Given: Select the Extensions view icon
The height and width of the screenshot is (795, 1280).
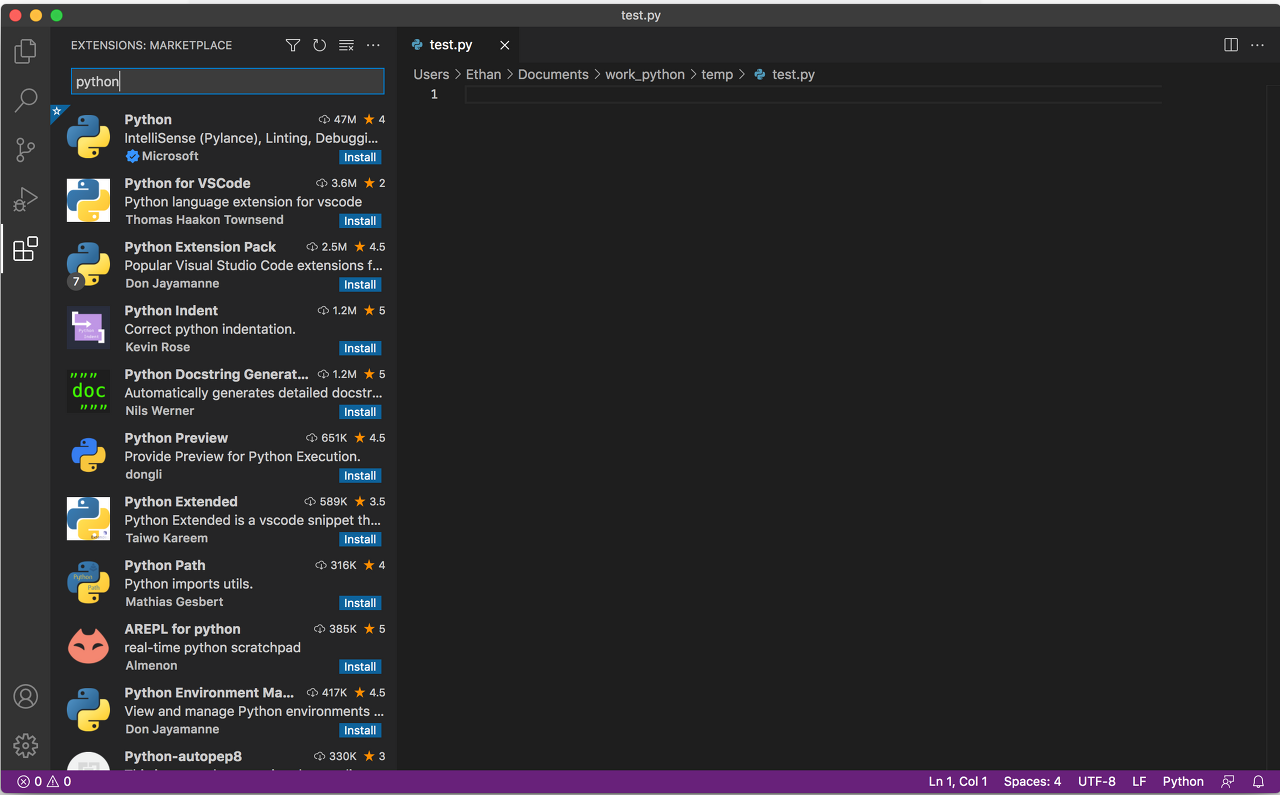Looking at the screenshot, I should (x=26, y=249).
